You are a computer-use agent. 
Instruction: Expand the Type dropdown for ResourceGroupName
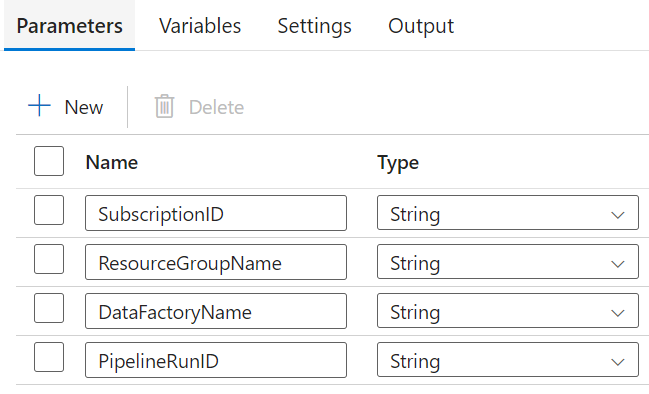pos(508,262)
